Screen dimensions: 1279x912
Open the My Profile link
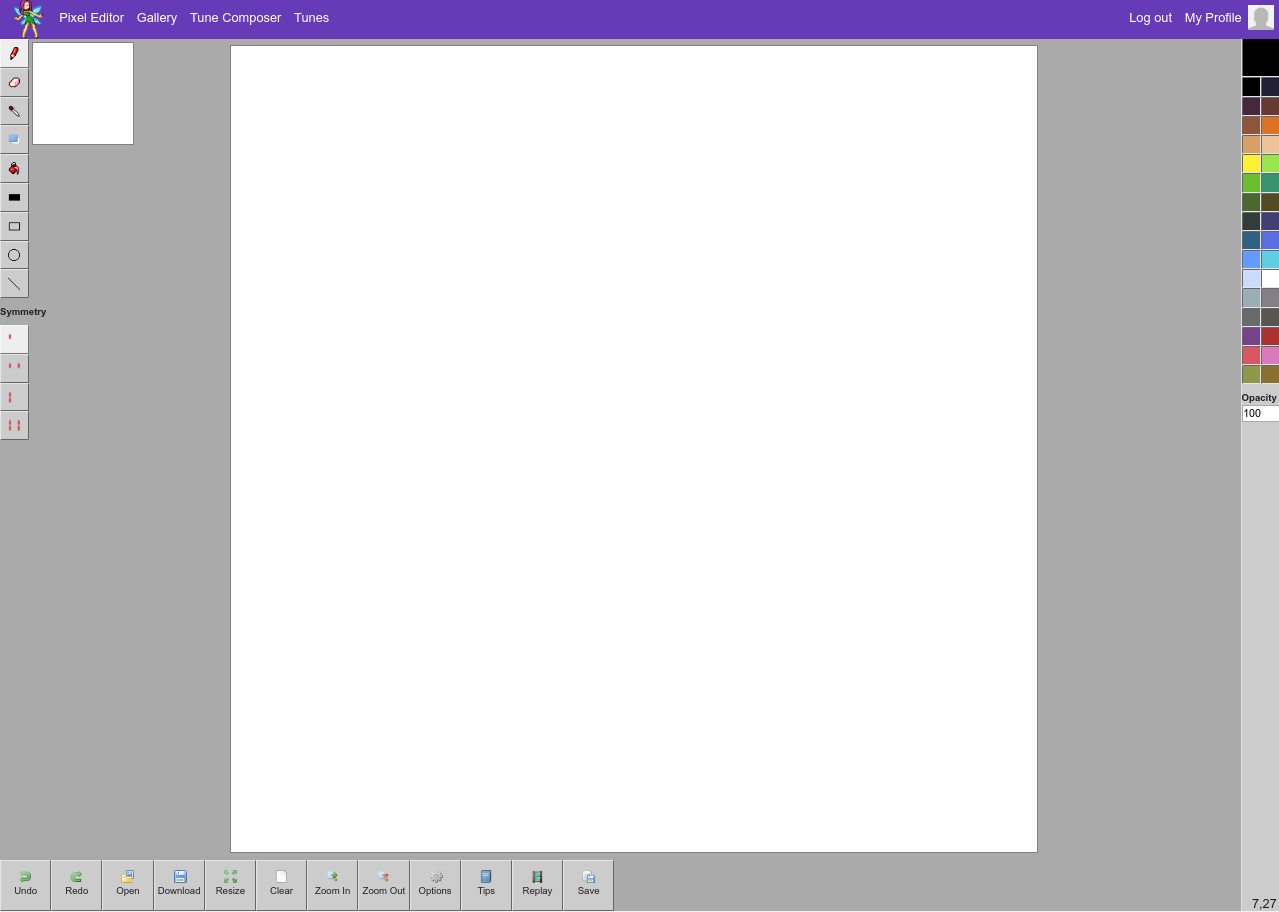point(1213,18)
